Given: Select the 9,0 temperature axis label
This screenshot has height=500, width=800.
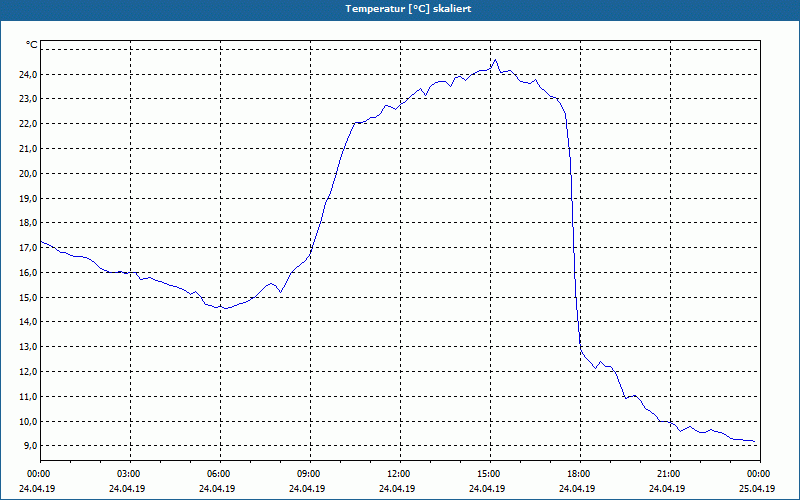Looking at the screenshot, I should coord(30,445).
